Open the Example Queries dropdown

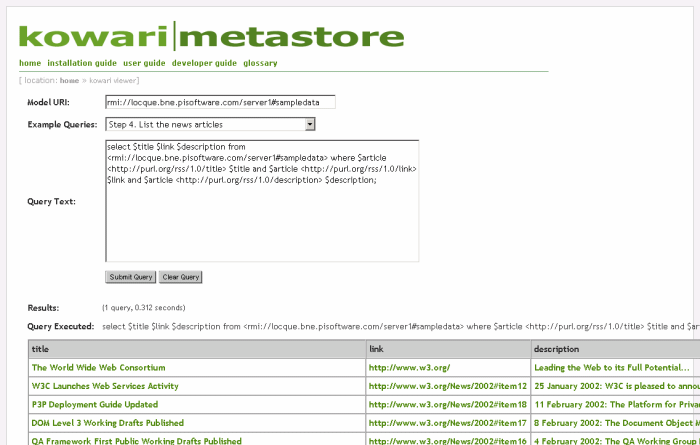point(210,124)
